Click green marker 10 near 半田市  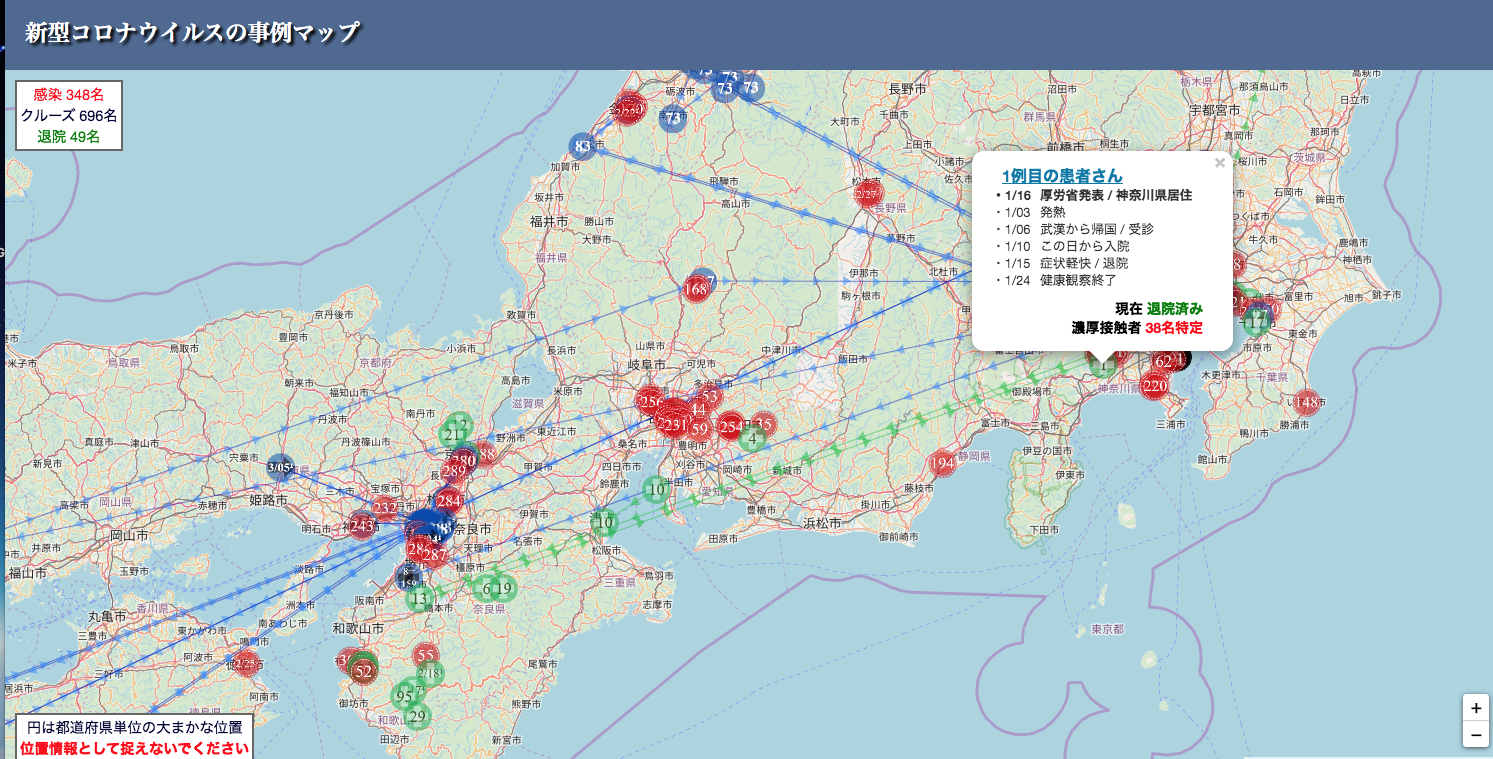click(656, 489)
